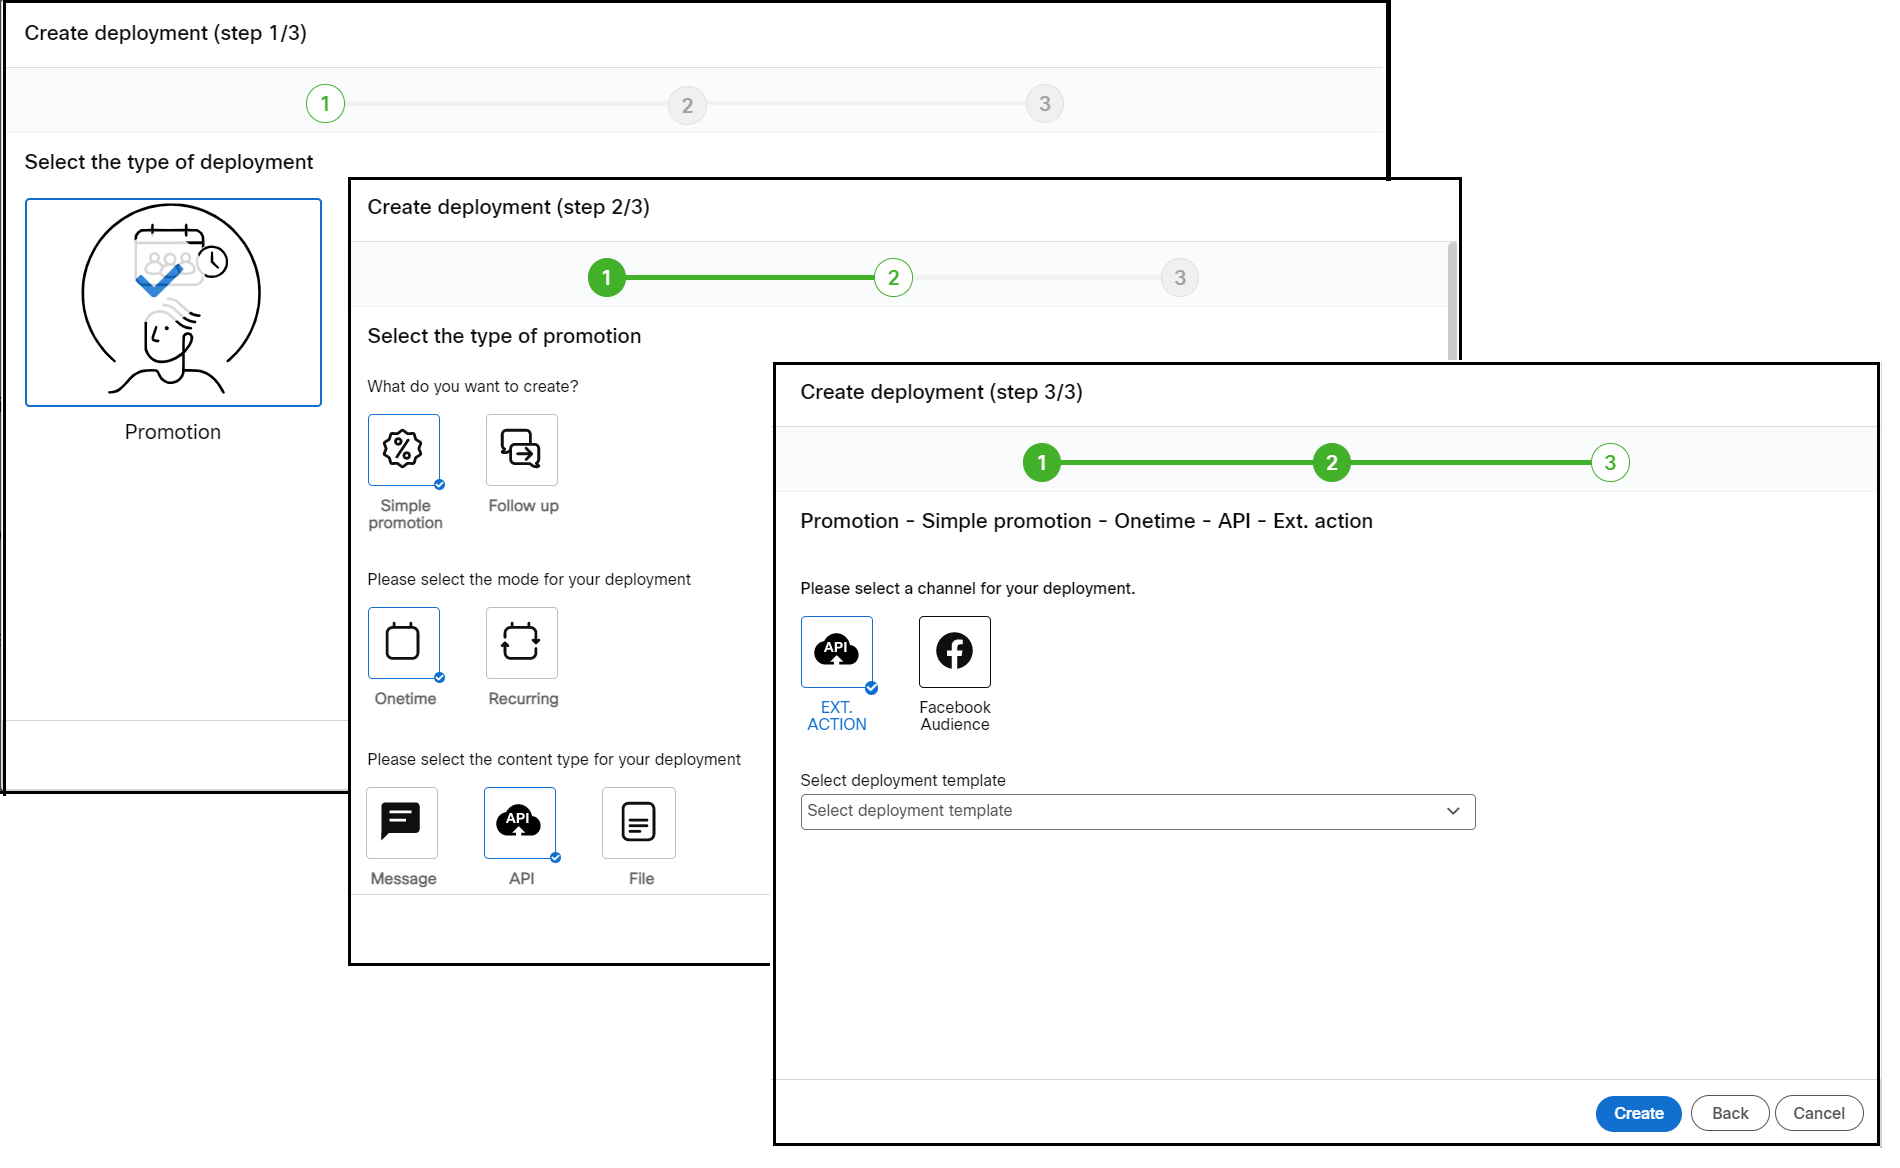Select the API content type icon
Image resolution: width=1900 pixels, height=1168 pixels.
tap(519, 822)
